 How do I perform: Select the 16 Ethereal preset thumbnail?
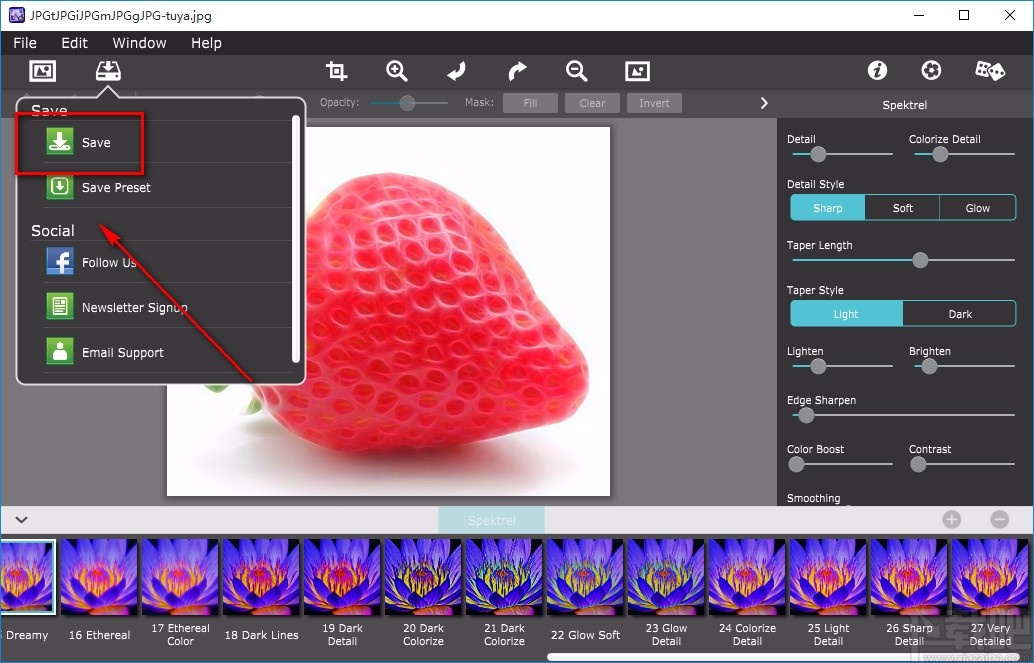99,577
